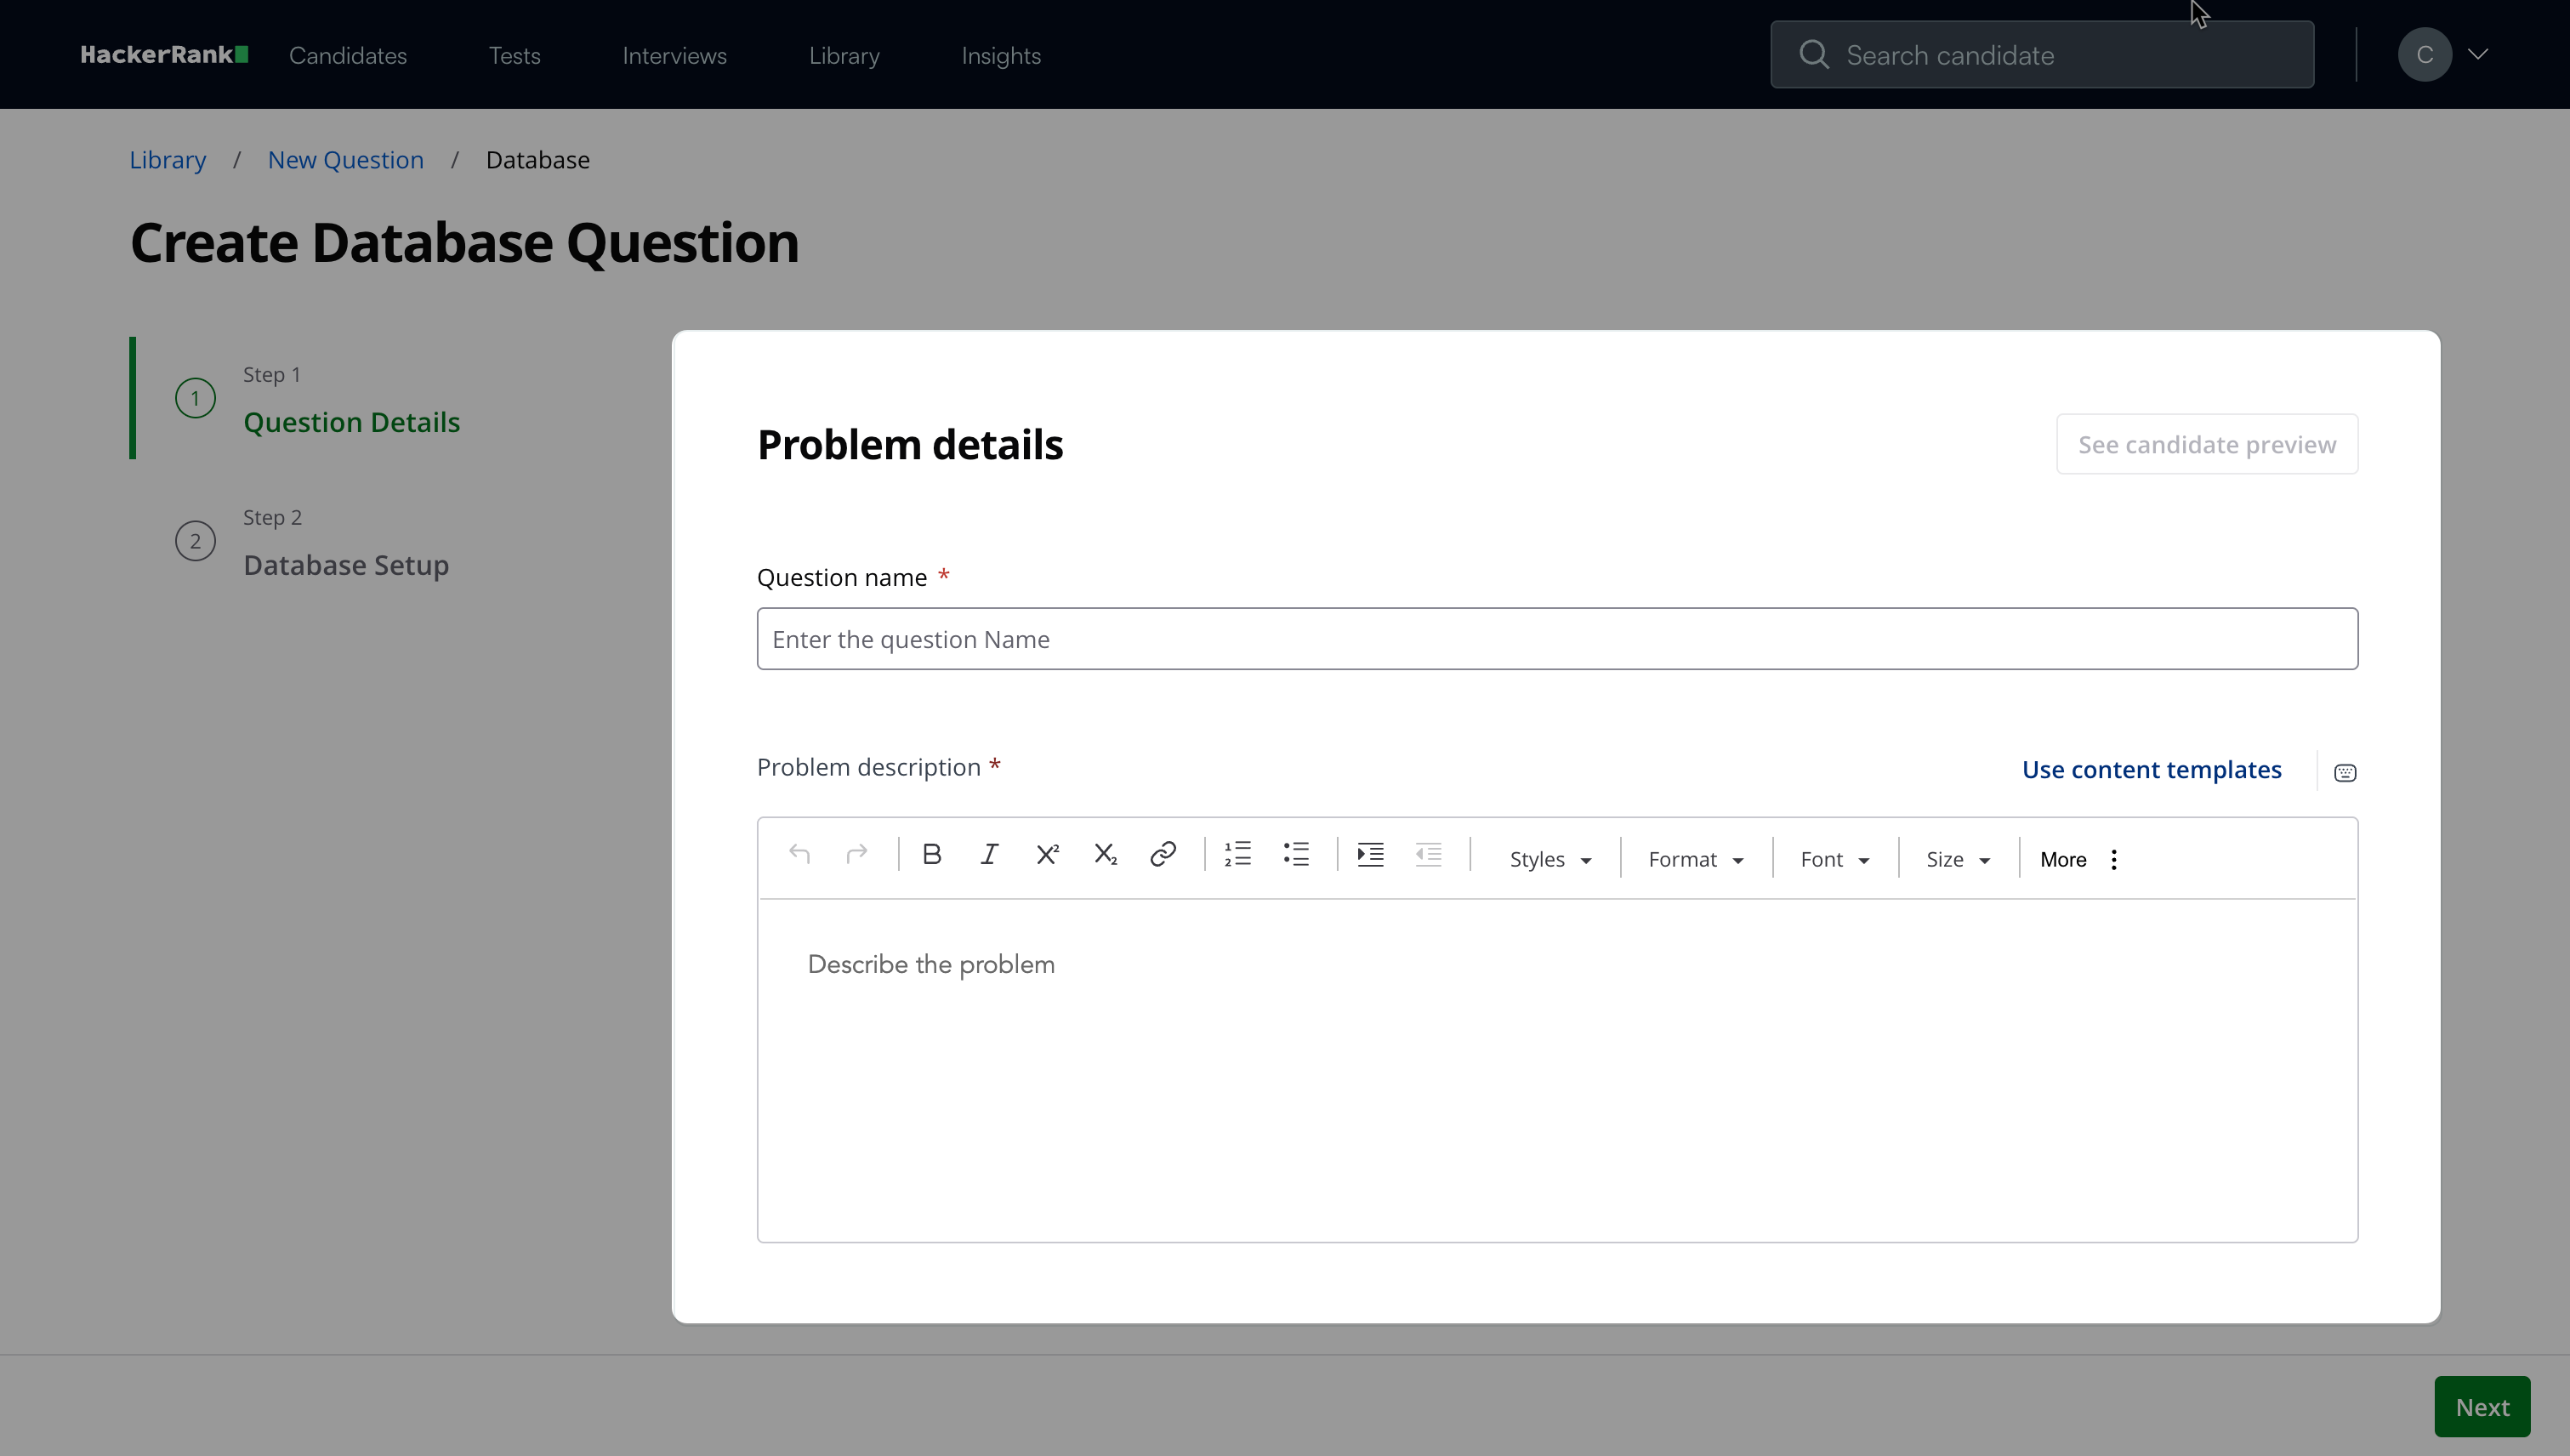The image size is (2570, 1456).
Task: Increase indent in the editor
Action: pyautogui.click(x=1370, y=855)
